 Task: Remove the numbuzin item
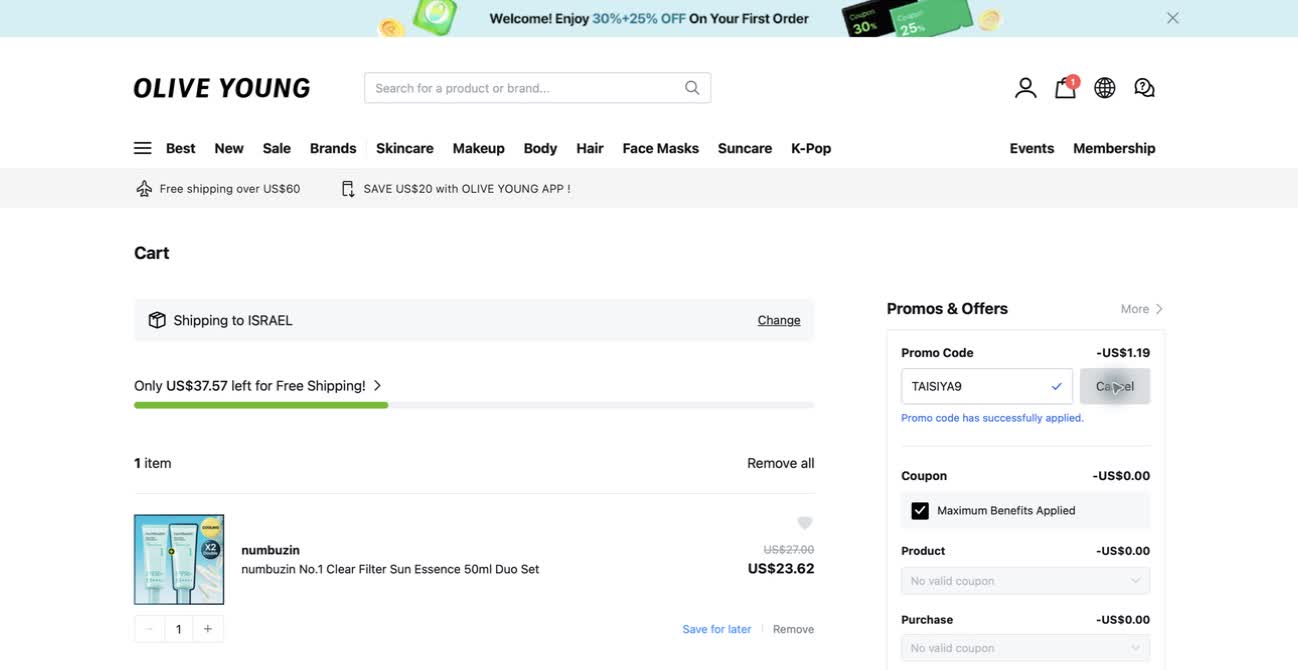pos(794,629)
